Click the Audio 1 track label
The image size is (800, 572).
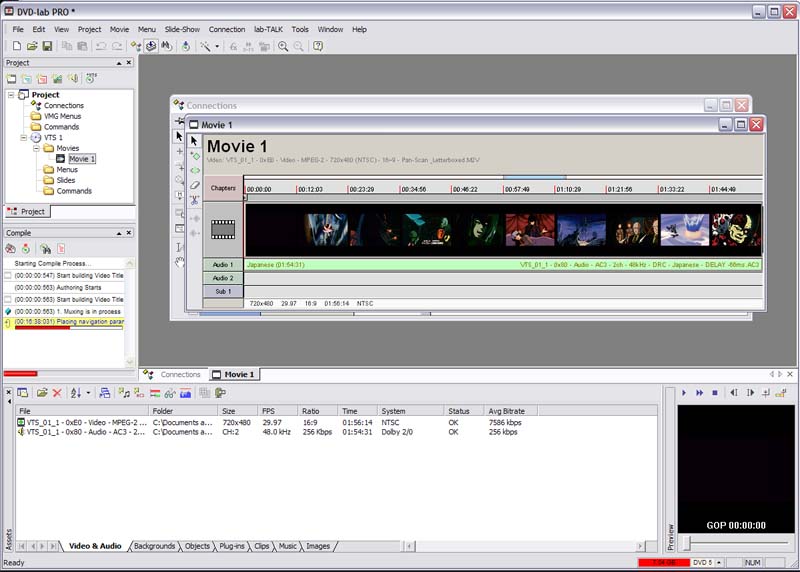(223, 265)
